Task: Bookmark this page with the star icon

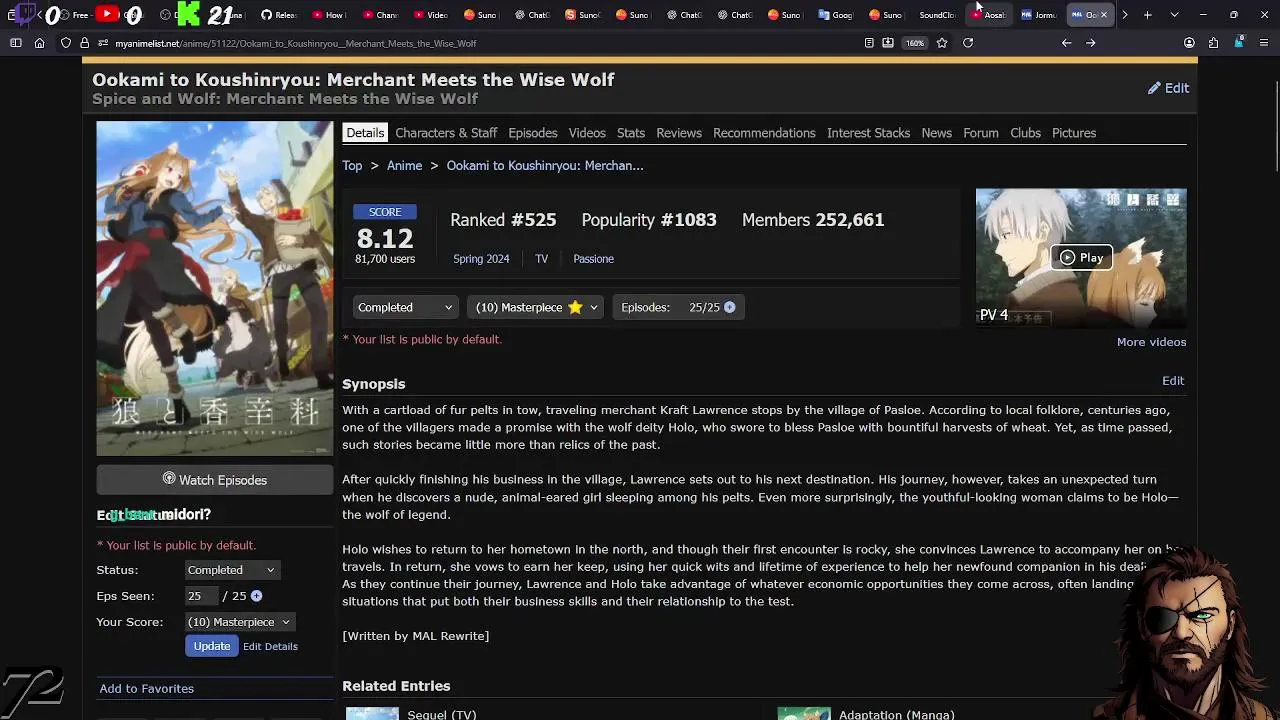Action: [942, 43]
